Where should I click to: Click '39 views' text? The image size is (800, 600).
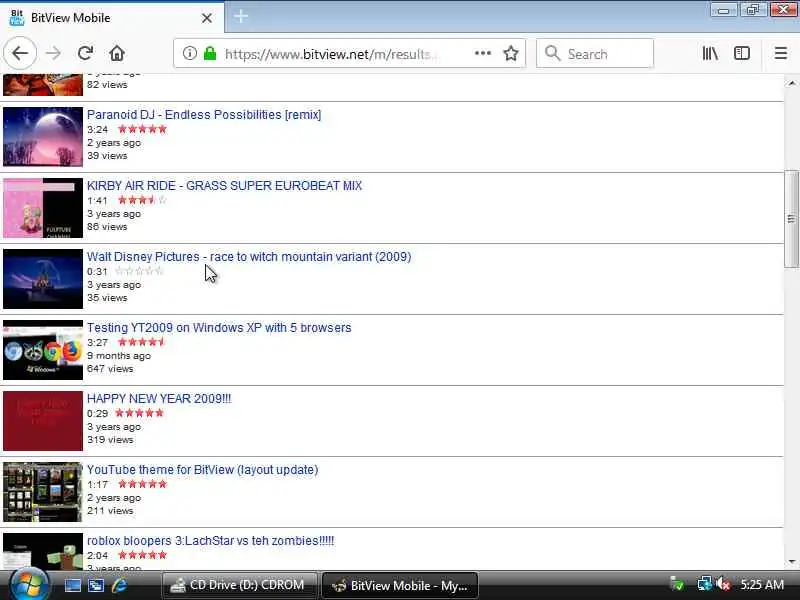tap(107, 156)
